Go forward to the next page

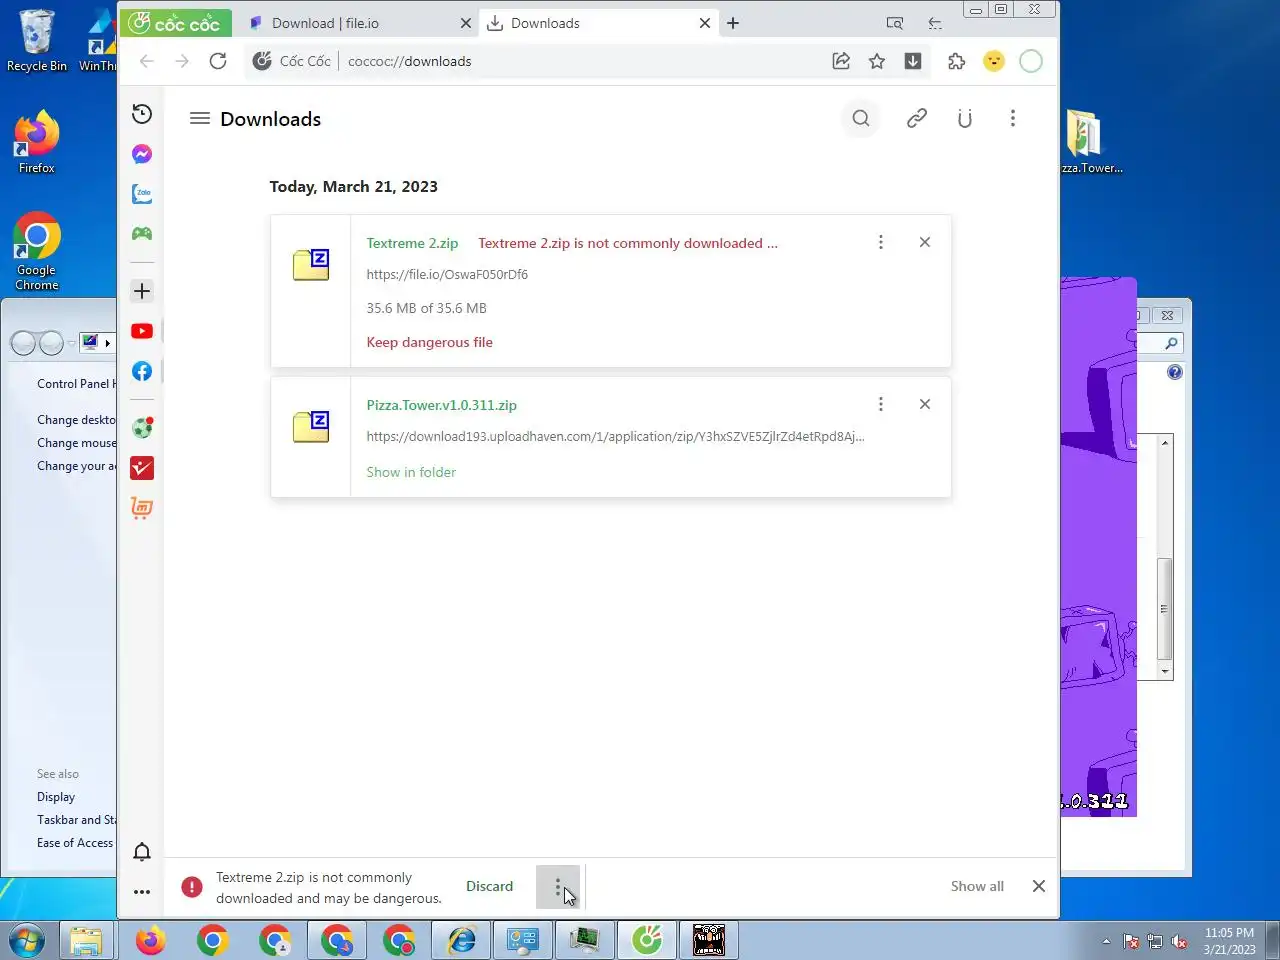pyautogui.click(x=182, y=61)
